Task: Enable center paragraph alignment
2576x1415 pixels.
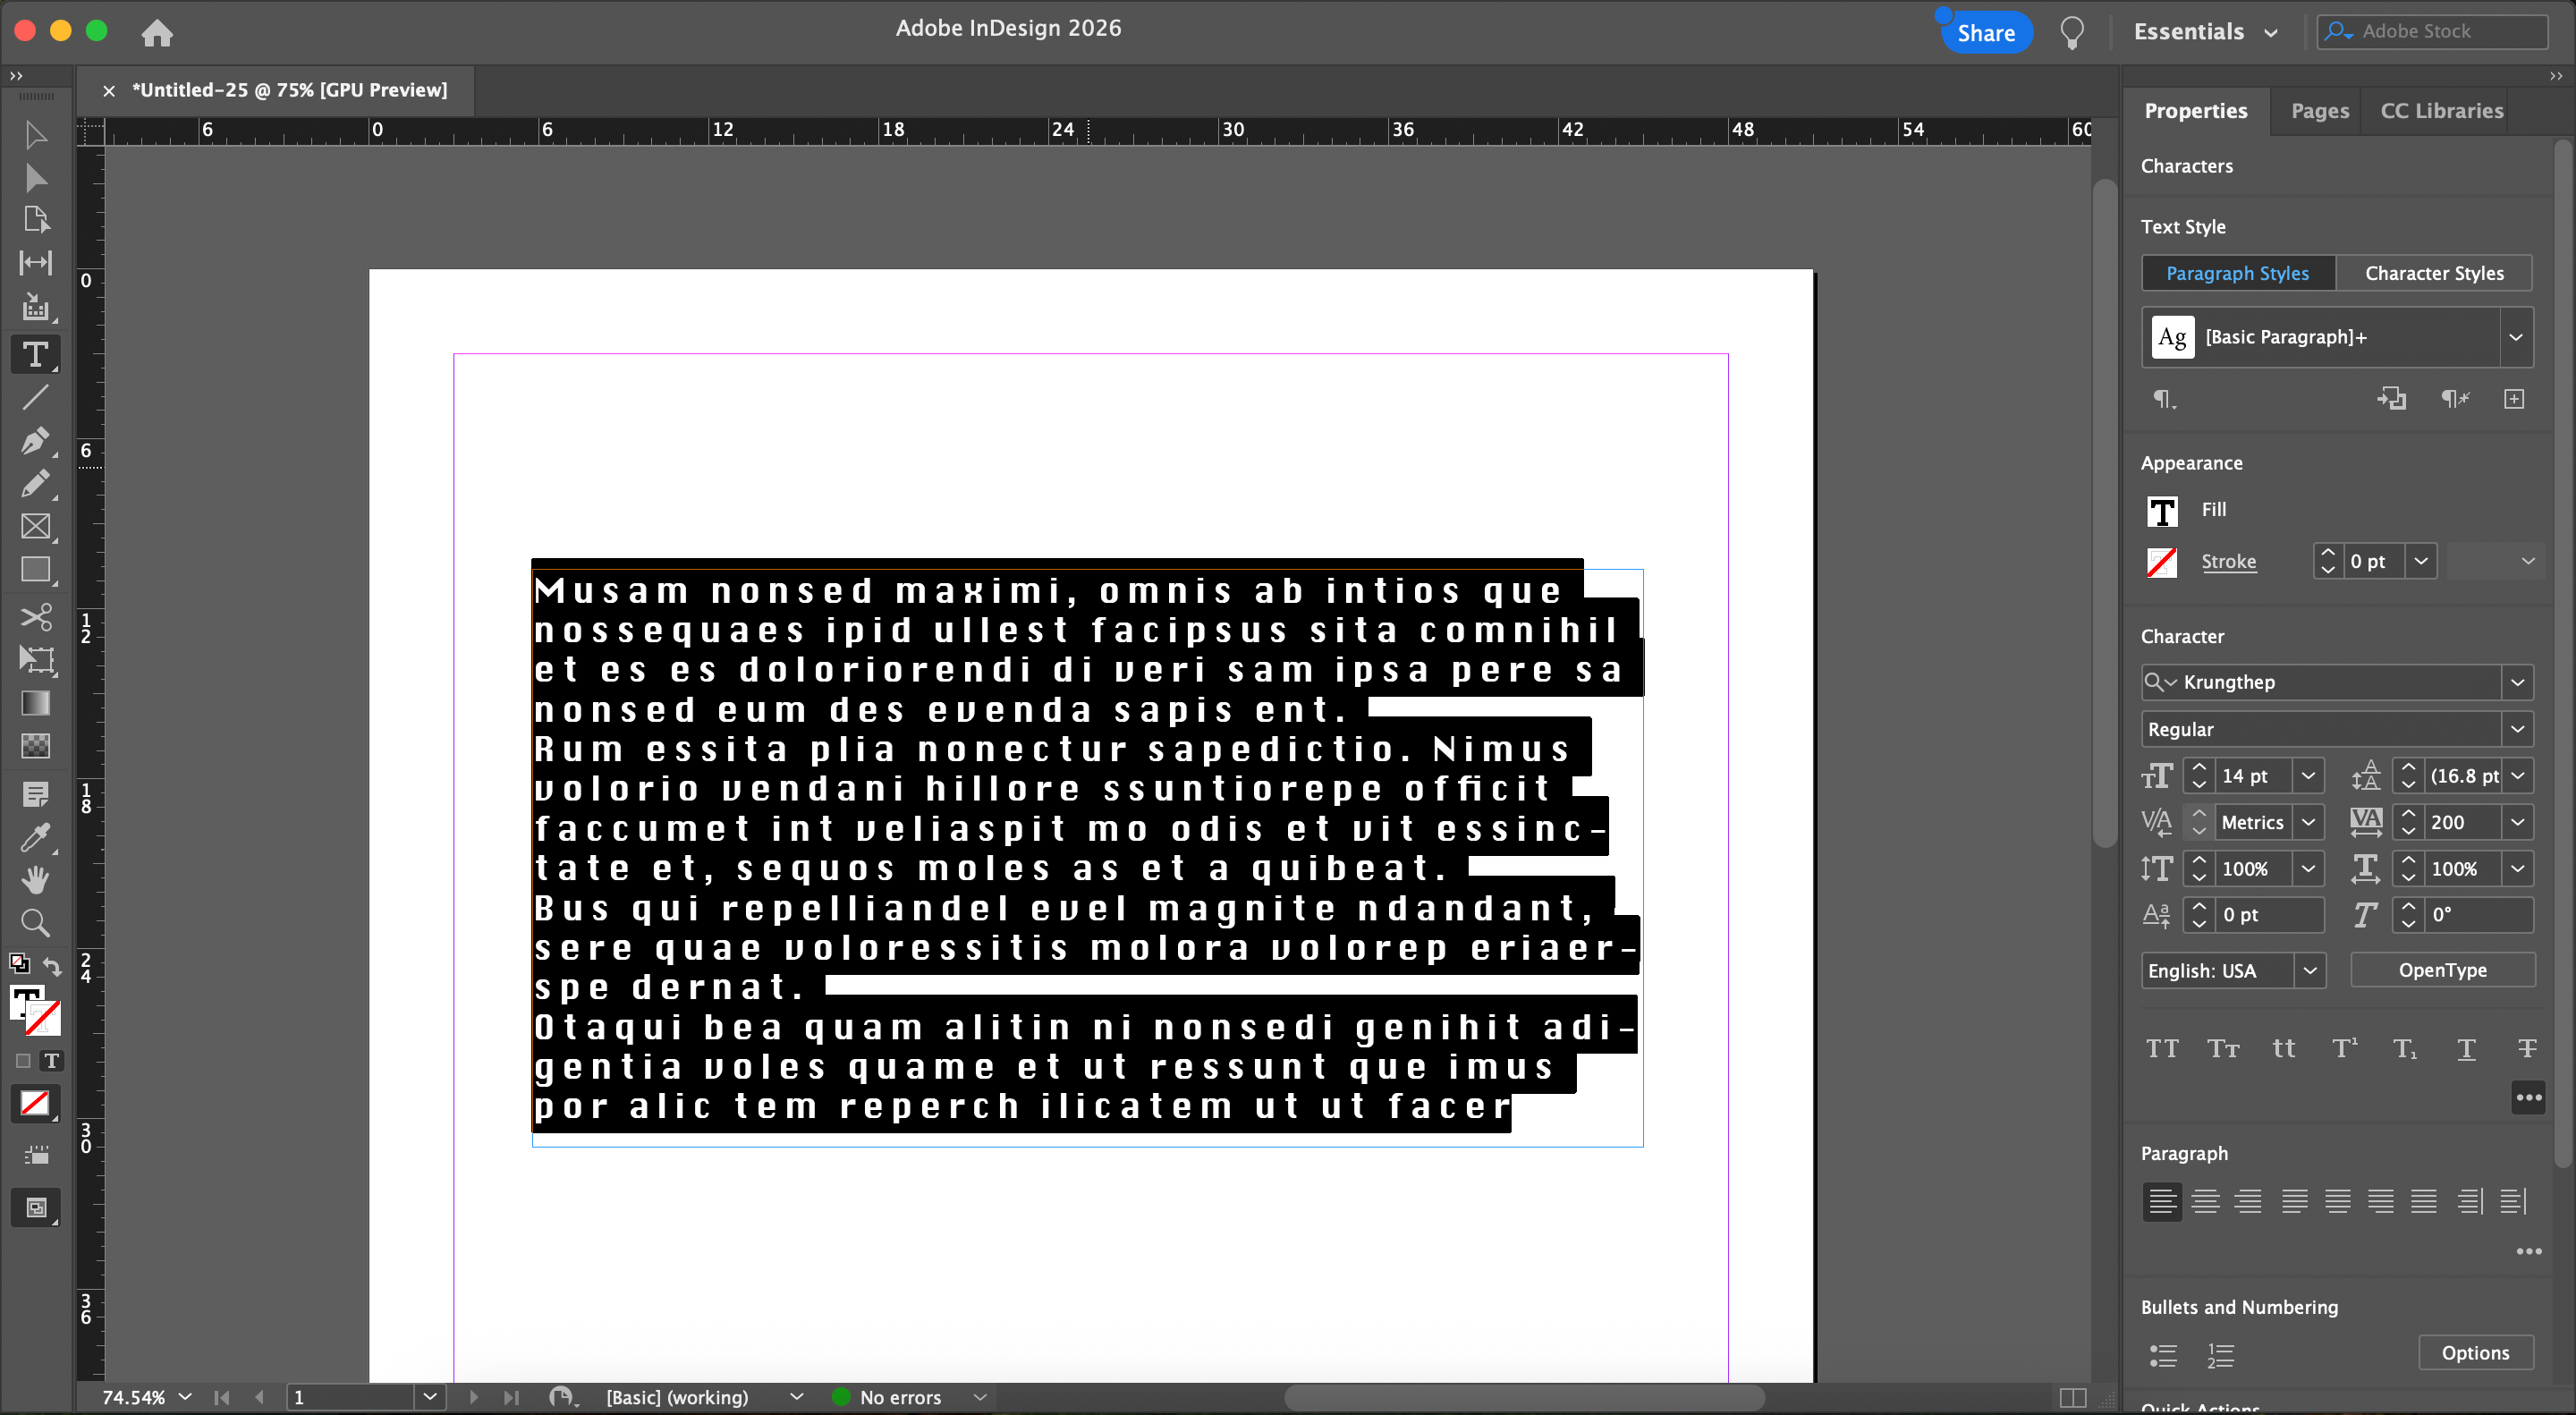Action: point(2205,1200)
